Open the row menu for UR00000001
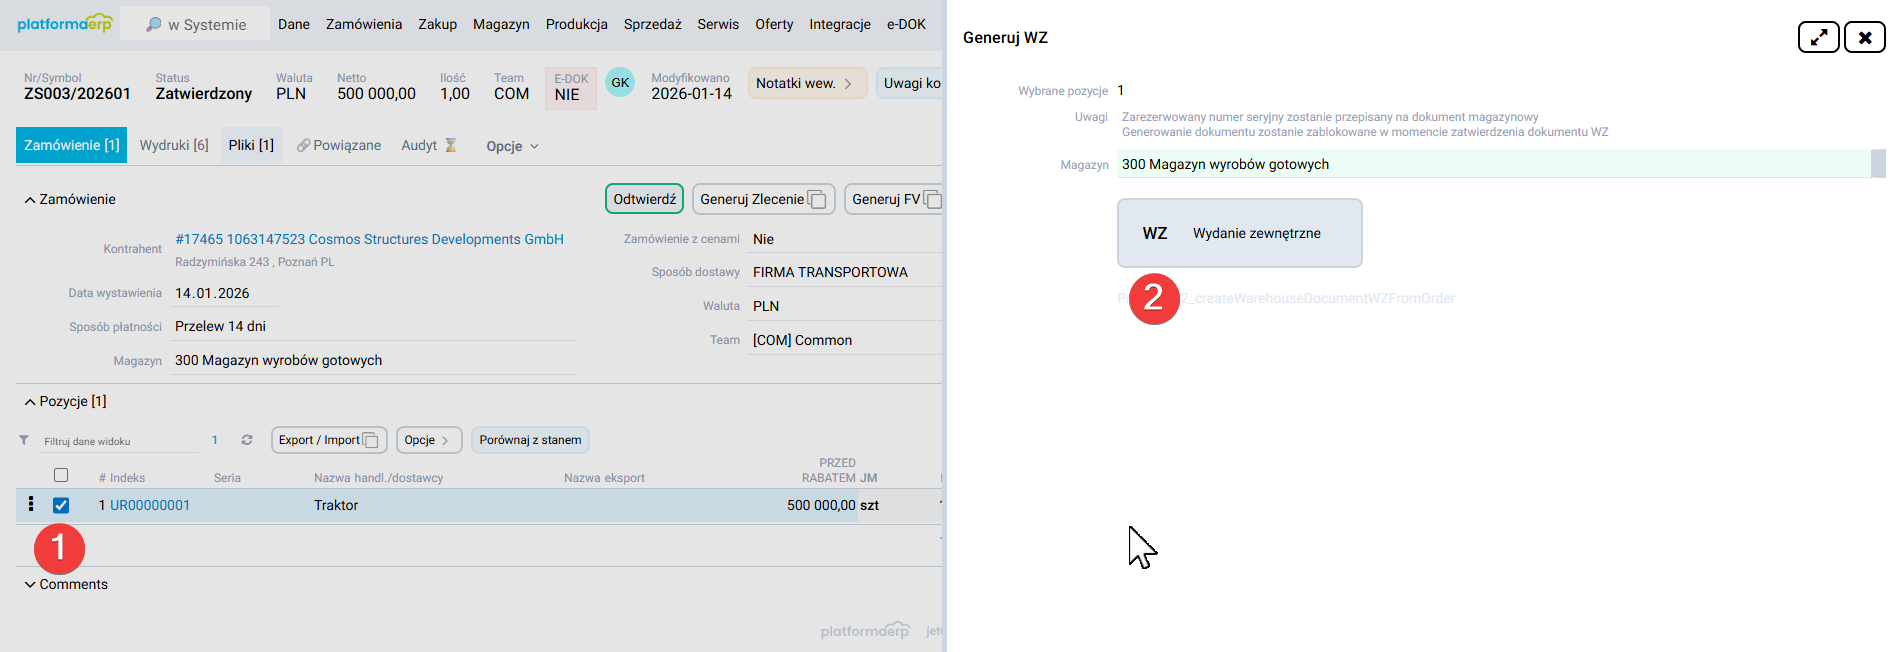 (x=31, y=504)
